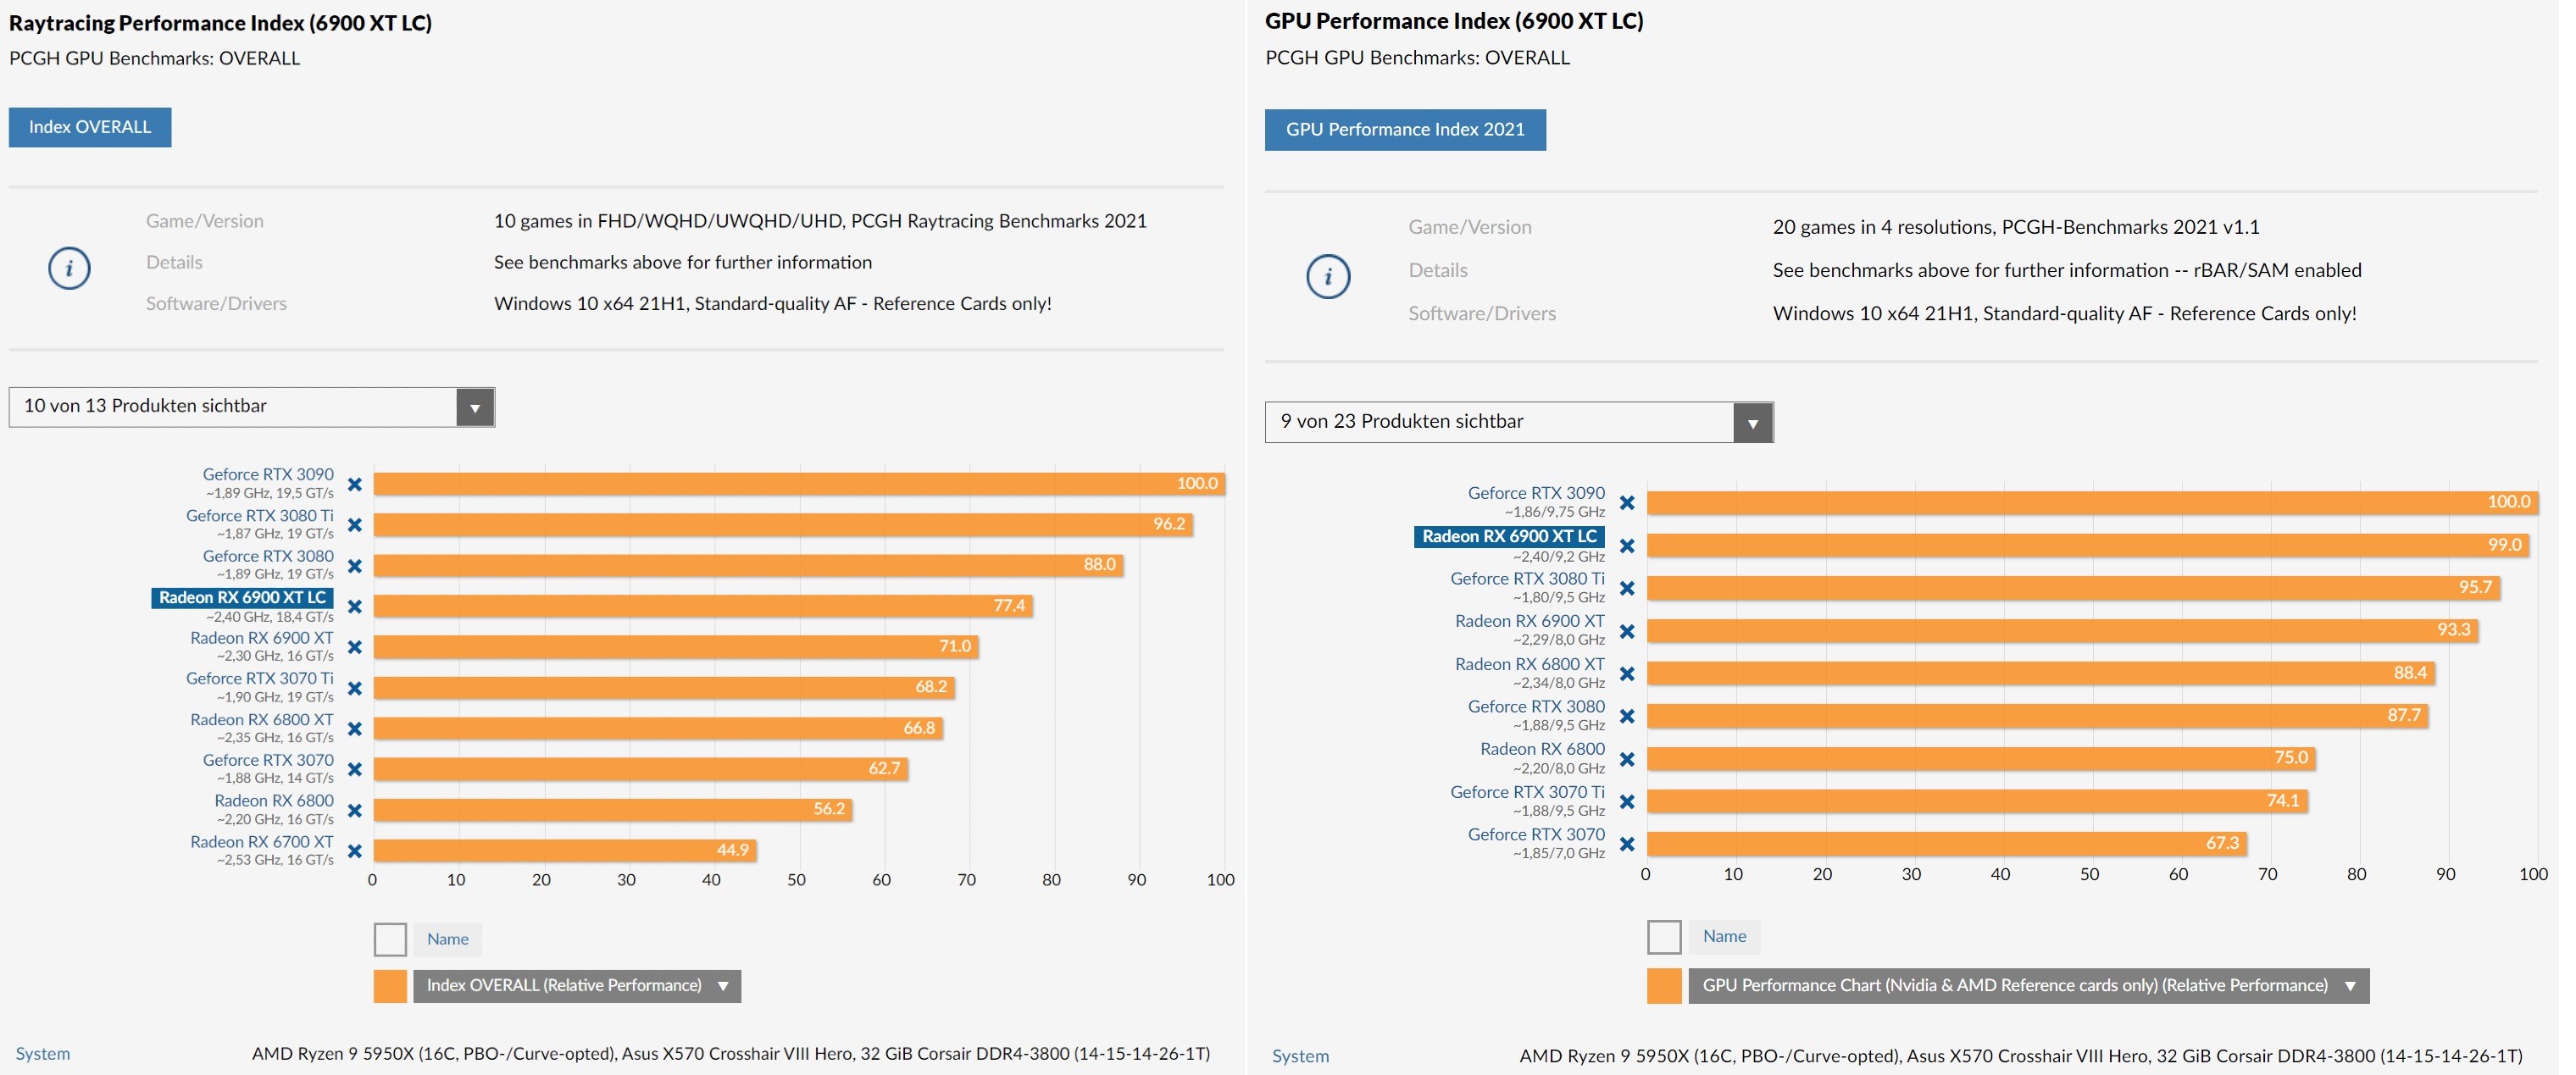2576x1075 pixels.
Task: Remove Geforce RTX 3090 from GPU Performance chart
Action: pyautogui.click(x=1627, y=503)
